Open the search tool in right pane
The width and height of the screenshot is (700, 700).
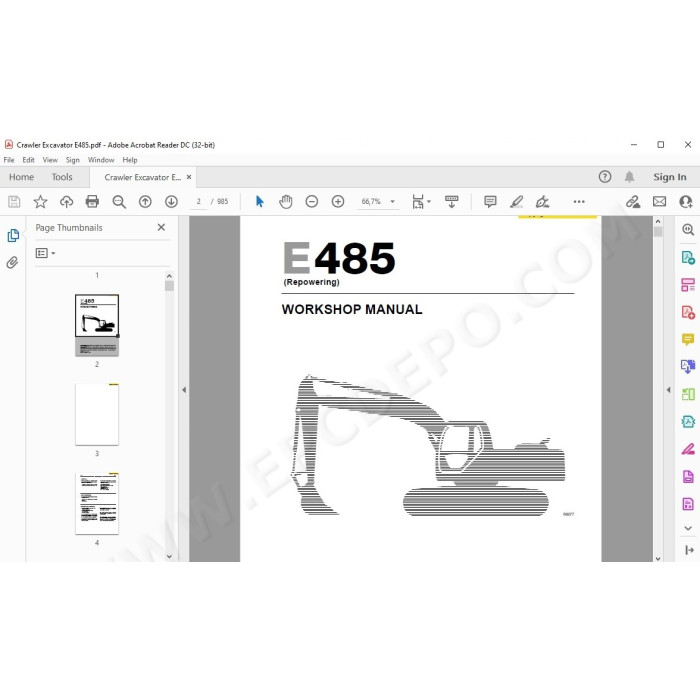click(x=688, y=230)
